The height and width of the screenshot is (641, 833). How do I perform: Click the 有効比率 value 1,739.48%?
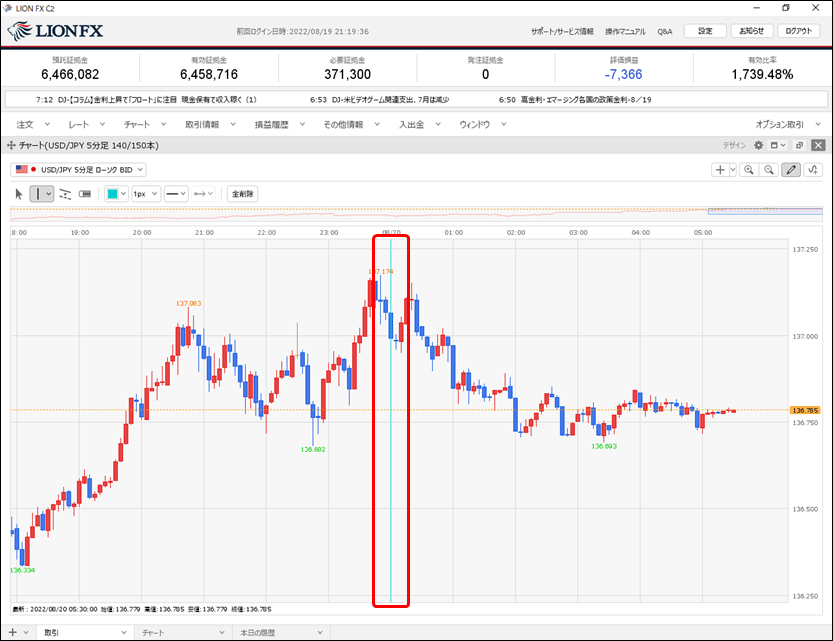click(x=762, y=74)
